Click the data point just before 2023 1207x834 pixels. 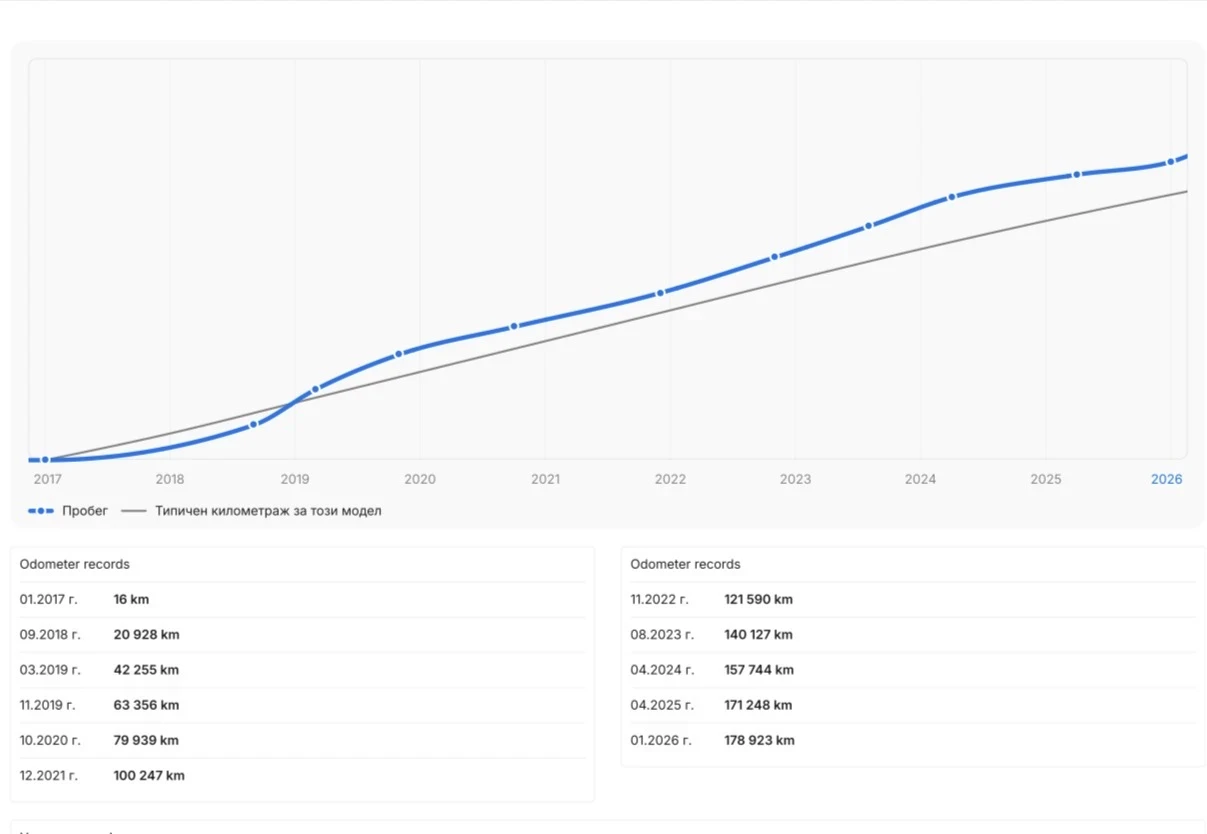tap(774, 257)
